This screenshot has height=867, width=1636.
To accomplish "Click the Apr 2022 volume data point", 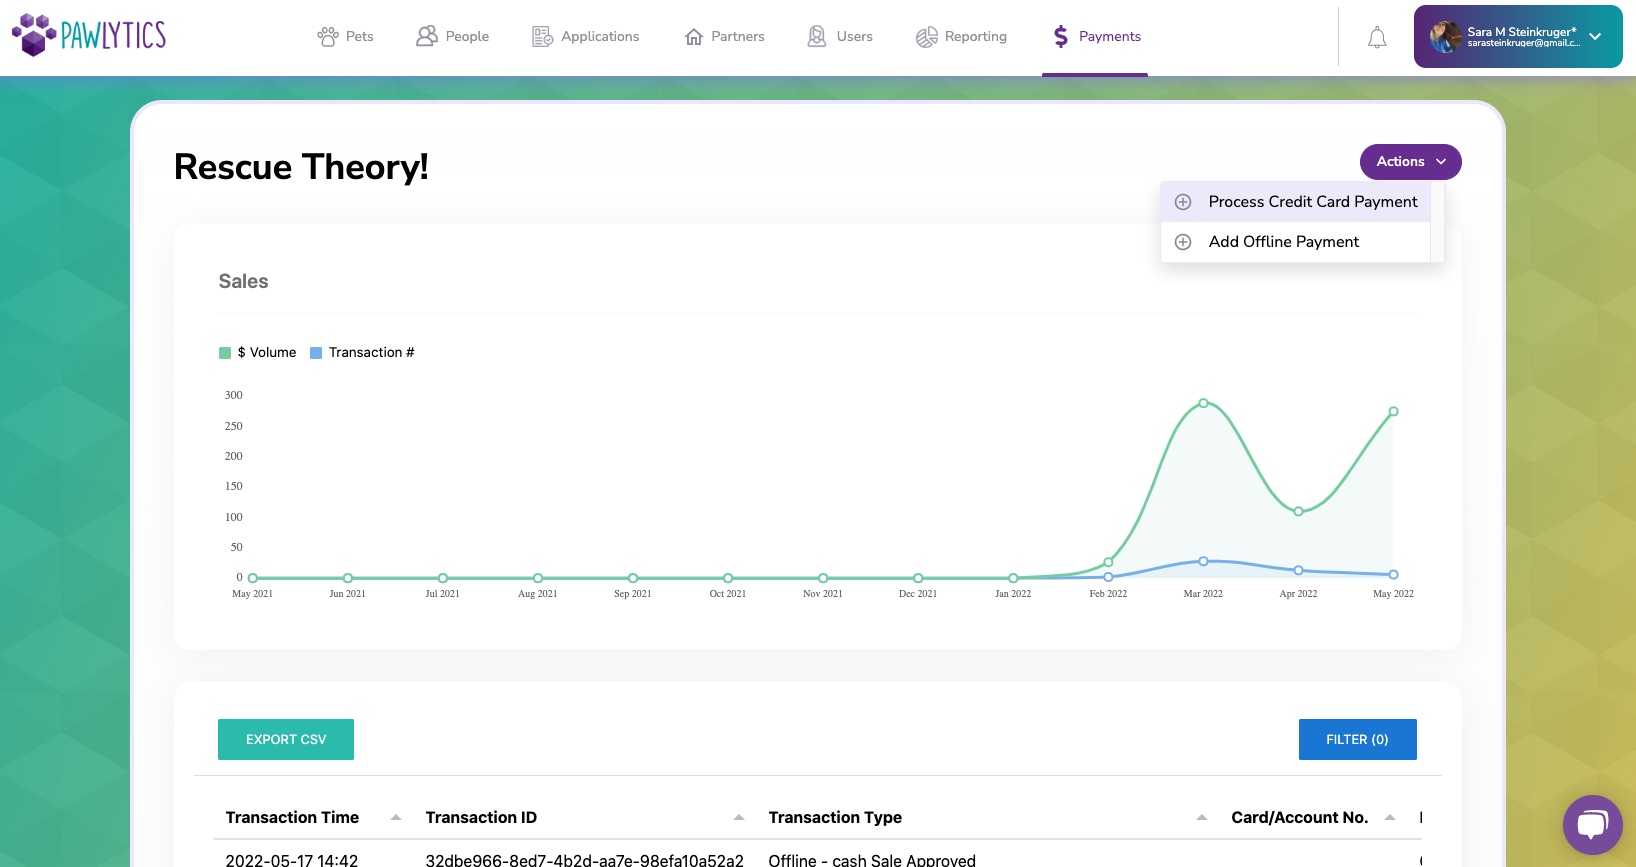I will click(1298, 511).
